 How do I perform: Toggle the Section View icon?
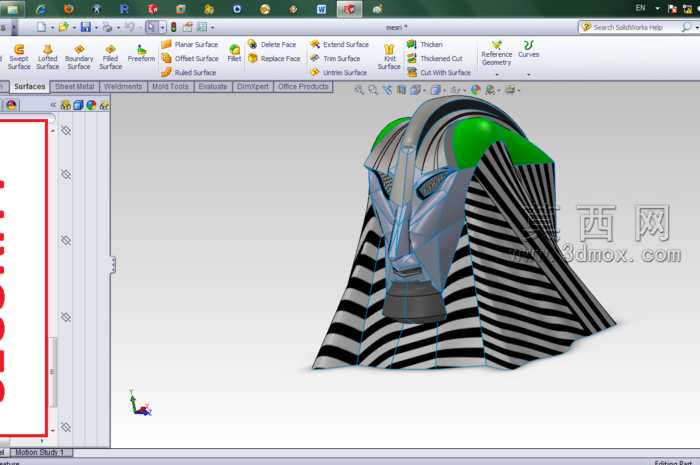click(401, 90)
